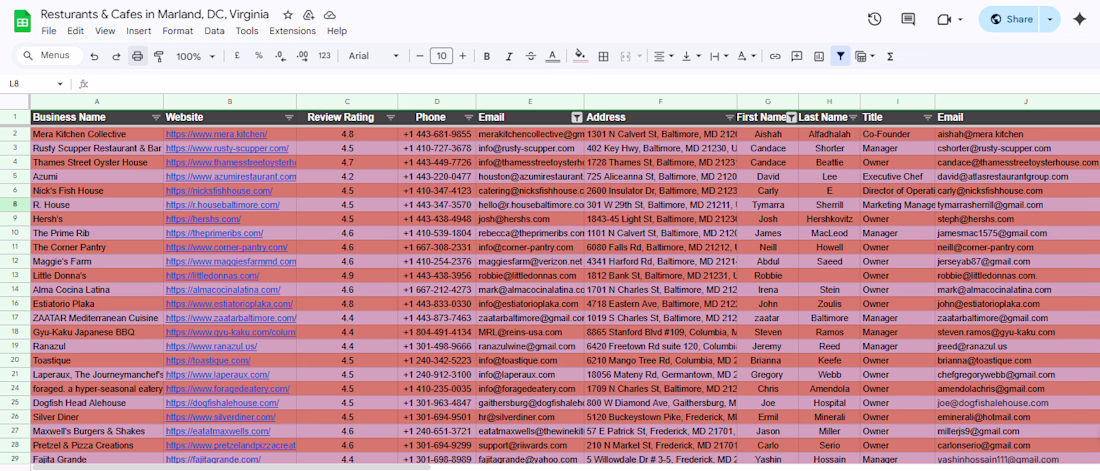Insert a comment from toolbar

pos(797,56)
